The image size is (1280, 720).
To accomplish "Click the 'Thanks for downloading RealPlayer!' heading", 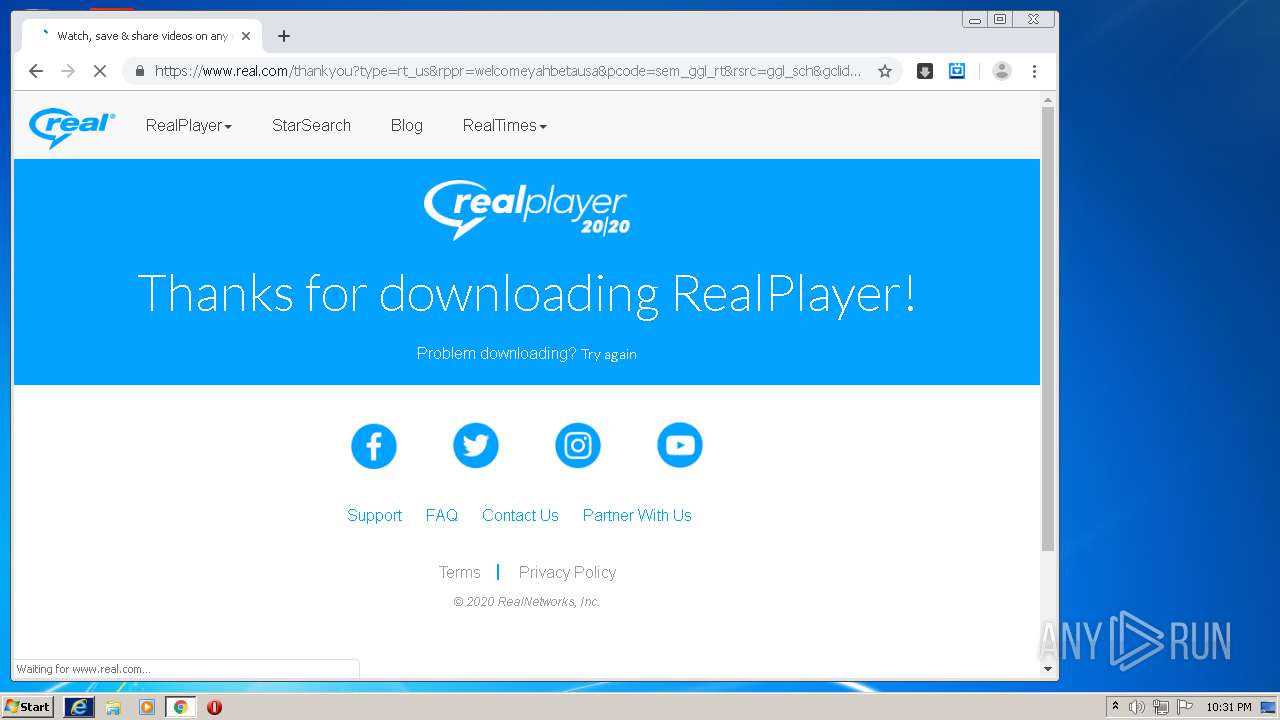I will tap(527, 294).
